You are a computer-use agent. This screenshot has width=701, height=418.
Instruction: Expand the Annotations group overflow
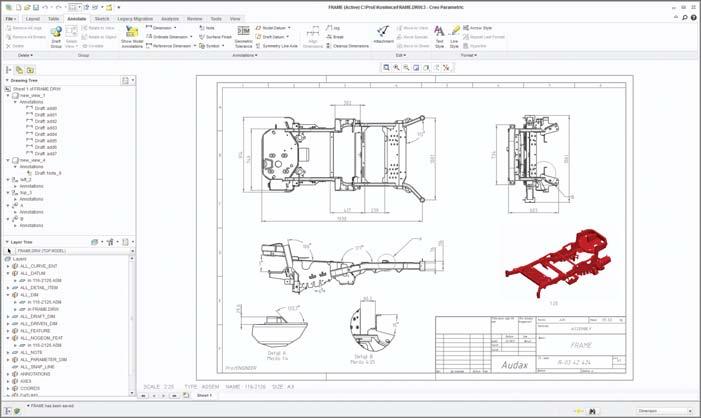245,55
